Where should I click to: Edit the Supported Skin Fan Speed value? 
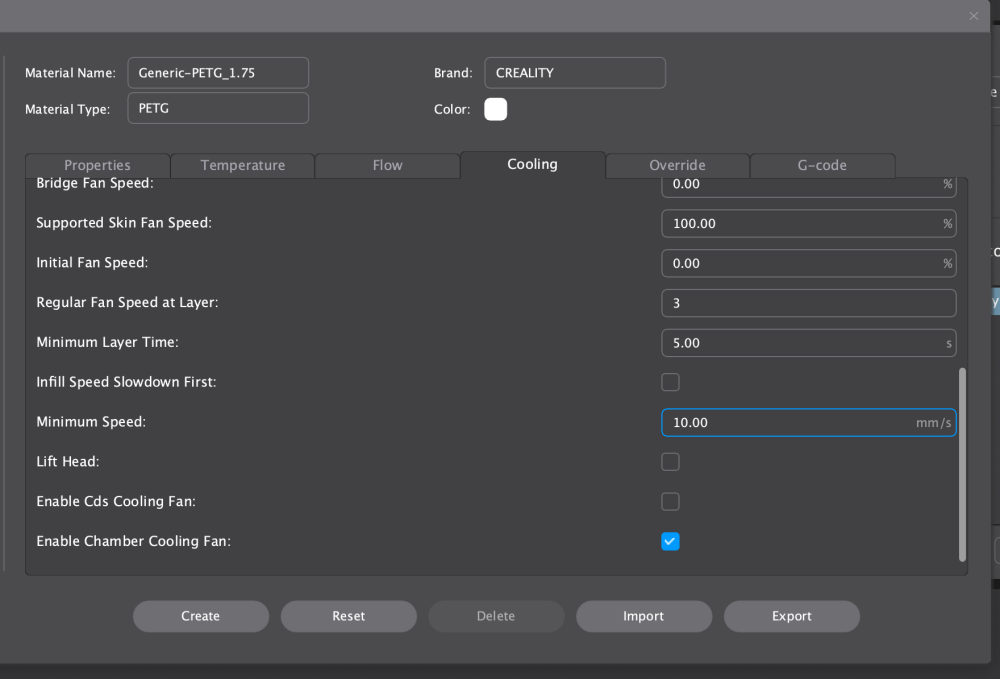[x=809, y=224]
